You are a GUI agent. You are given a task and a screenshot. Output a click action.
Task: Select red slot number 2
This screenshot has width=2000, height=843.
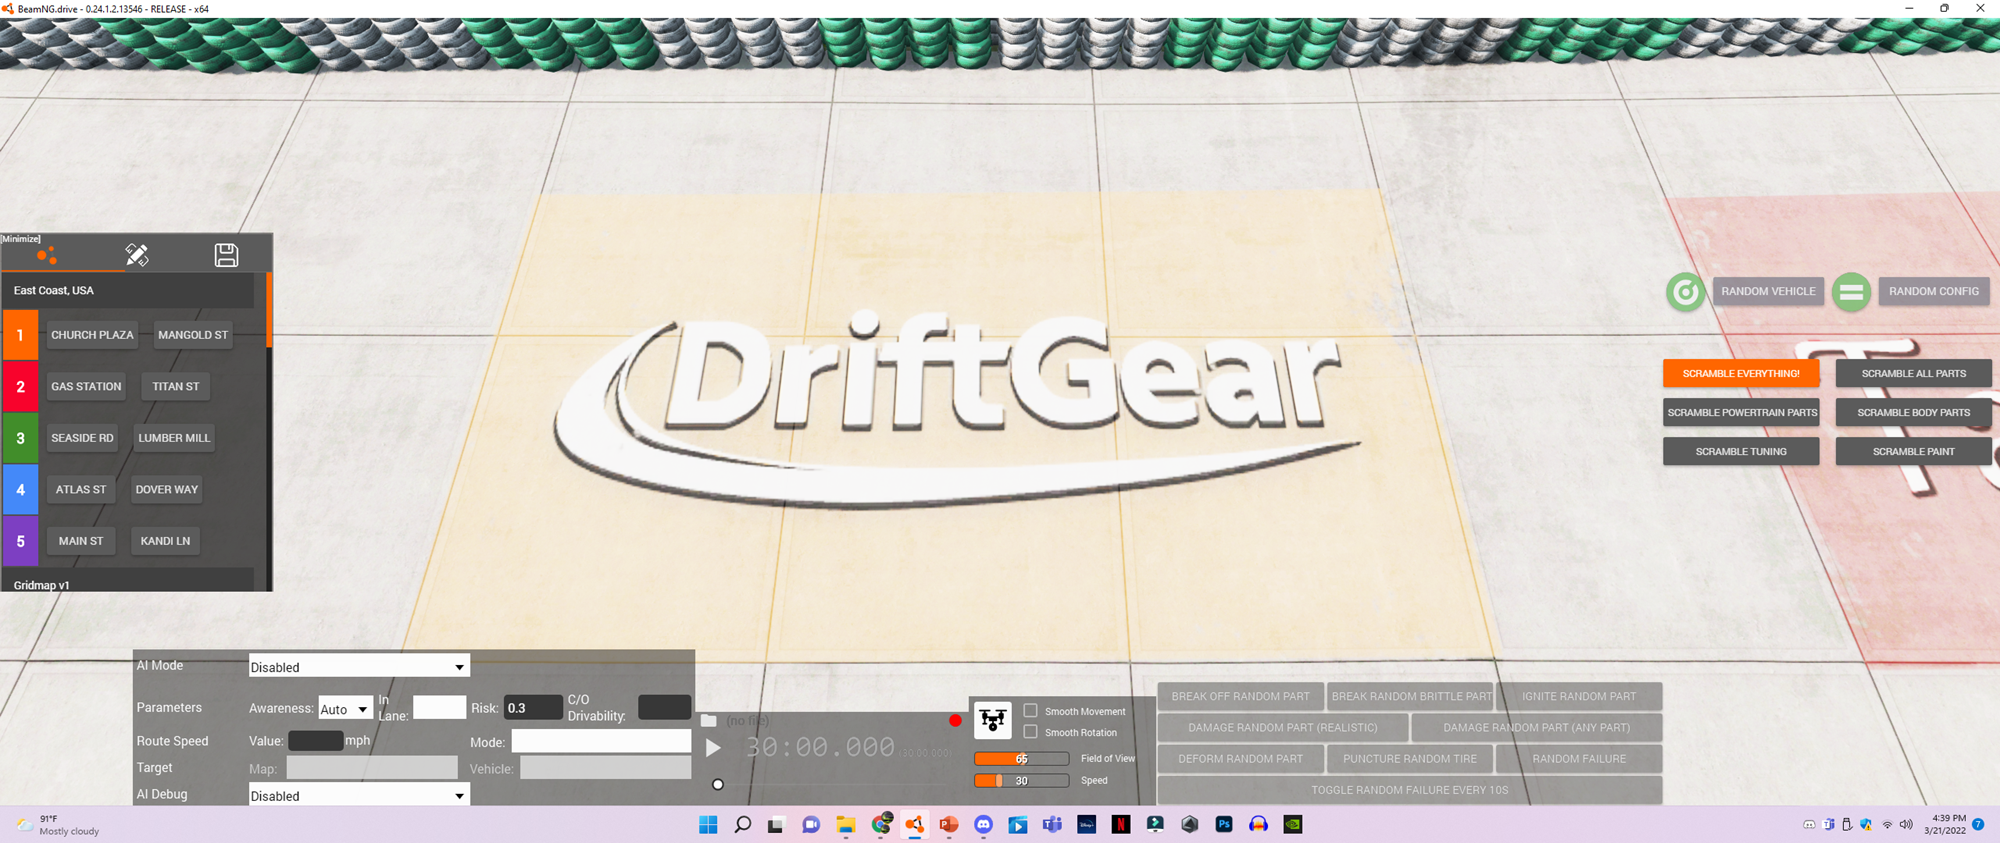coord(20,386)
